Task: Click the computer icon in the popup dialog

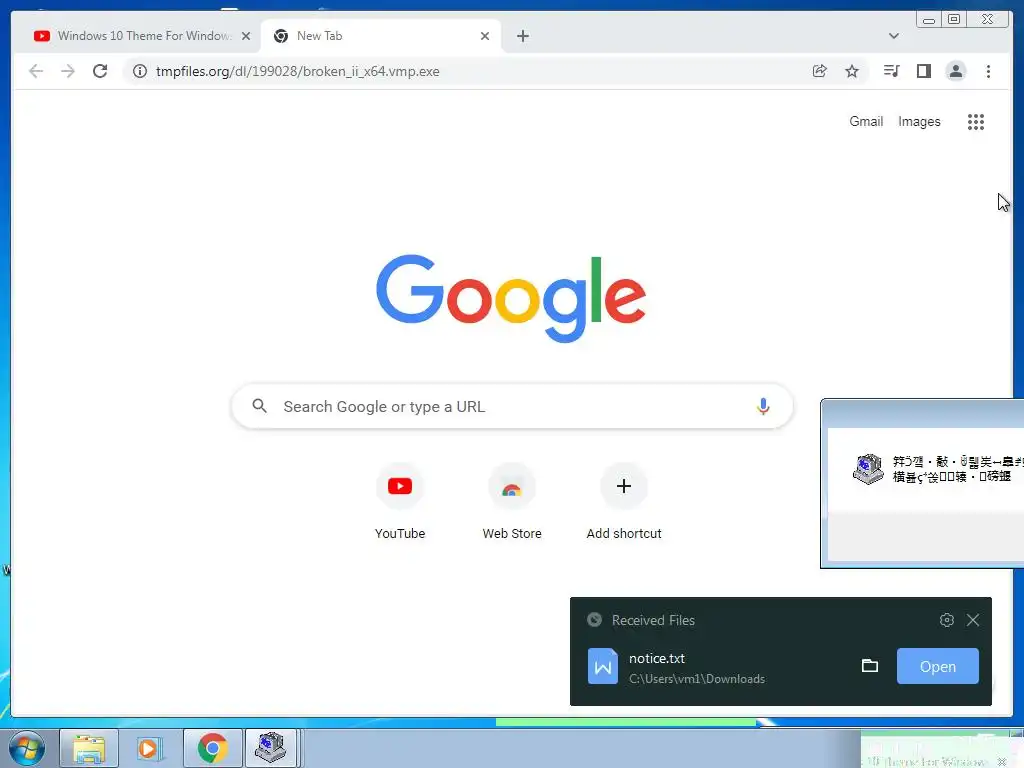Action: pos(868,469)
